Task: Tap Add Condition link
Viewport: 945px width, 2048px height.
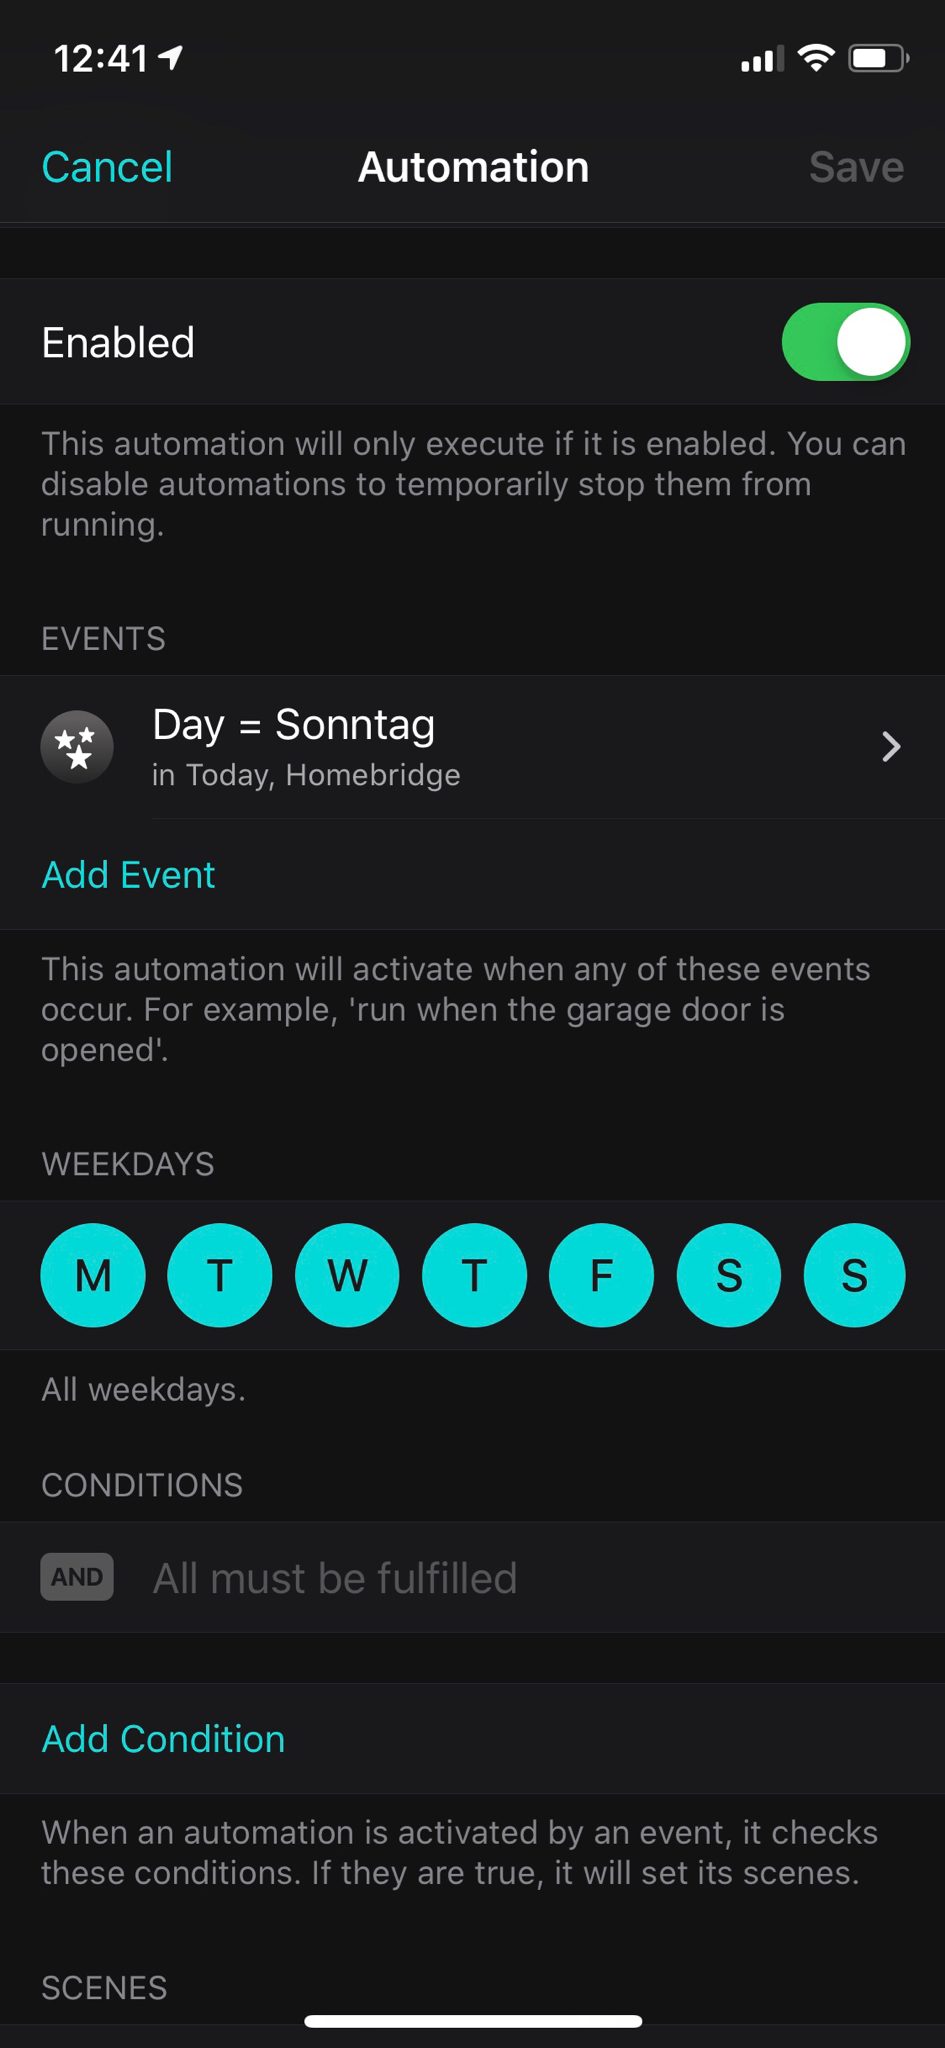Action: coord(163,1739)
